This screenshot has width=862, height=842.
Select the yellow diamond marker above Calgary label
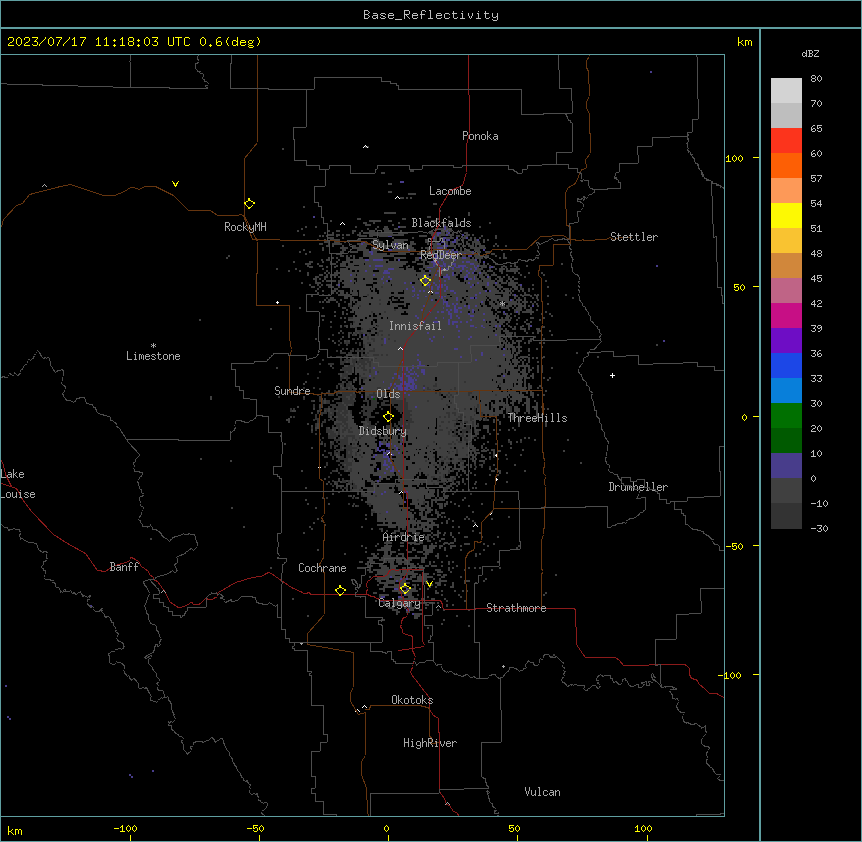point(405,589)
